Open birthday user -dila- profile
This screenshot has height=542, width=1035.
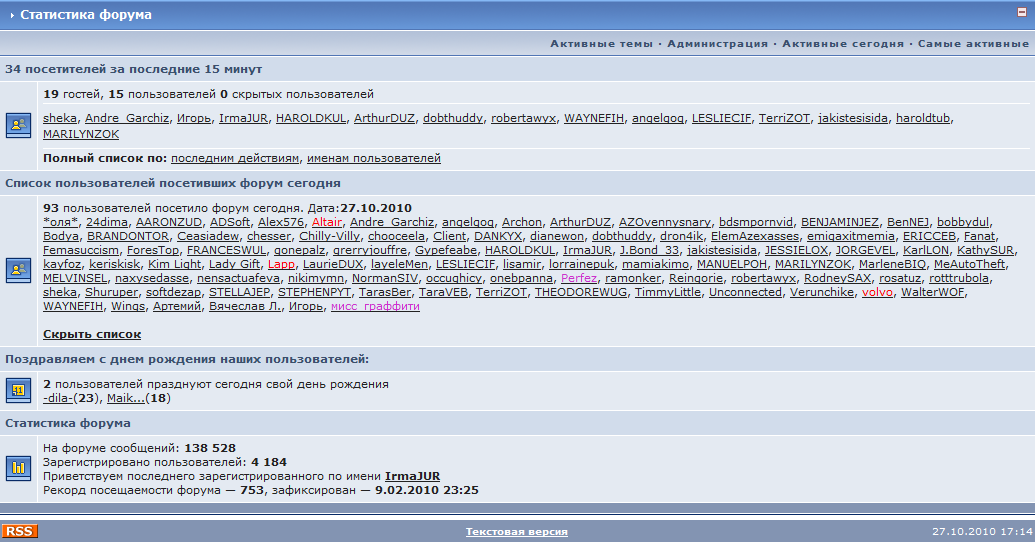pos(62,398)
